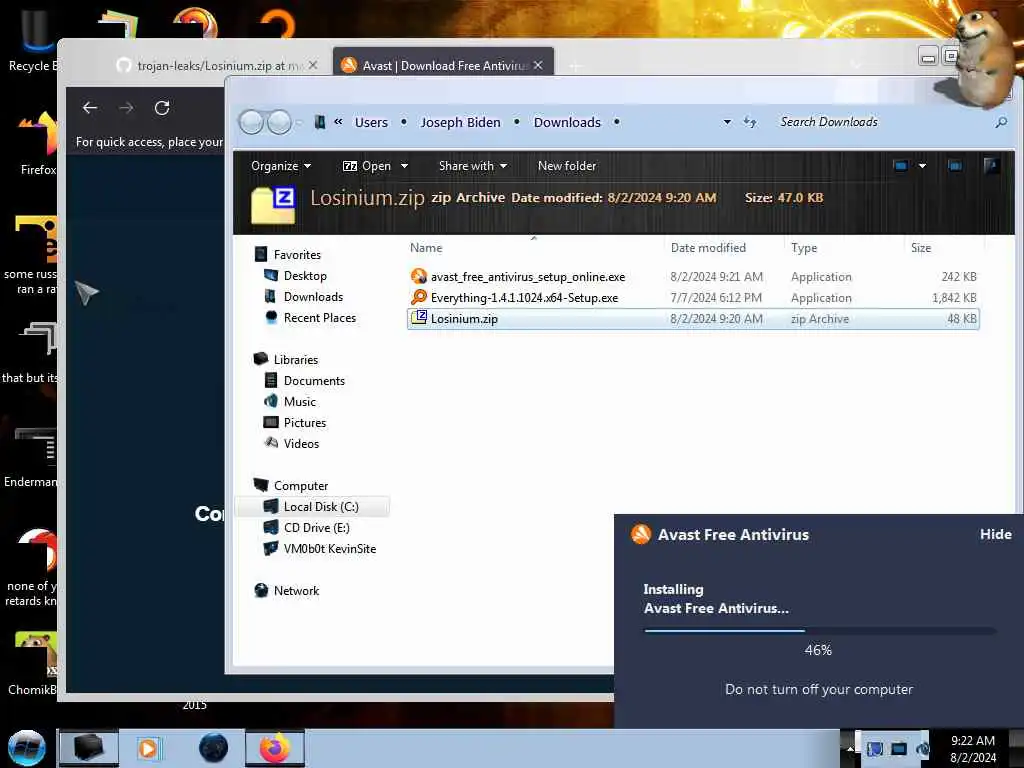Viewport: 1024px width, 768px height.
Task: Open Share with dropdown
Action: pos(473,166)
